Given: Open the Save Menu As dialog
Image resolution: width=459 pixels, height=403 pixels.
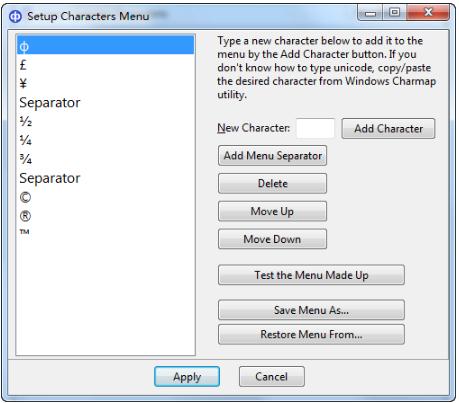Looking at the screenshot, I should pyautogui.click(x=311, y=310).
